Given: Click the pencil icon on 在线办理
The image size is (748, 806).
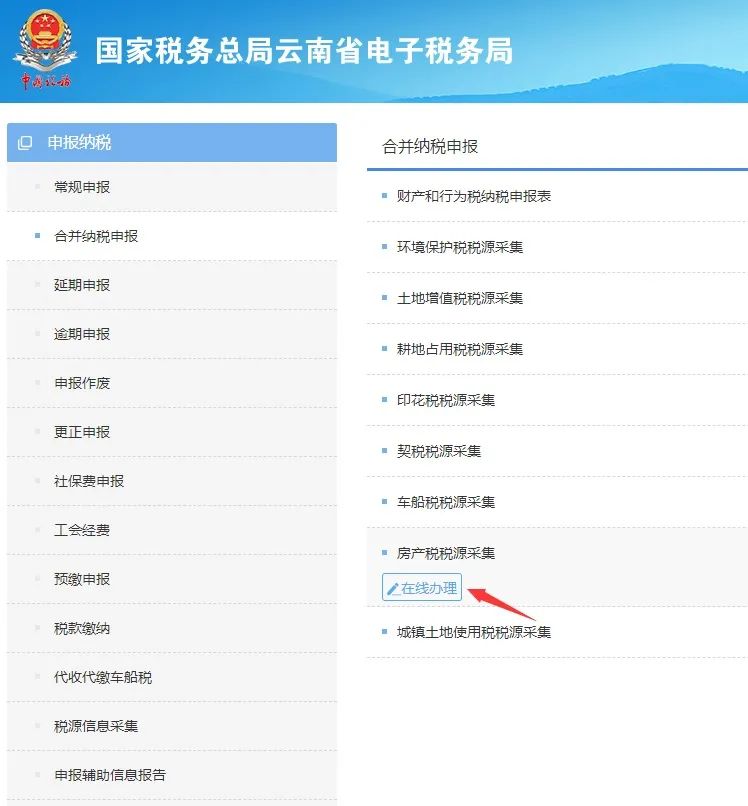Looking at the screenshot, I should 393,589.
